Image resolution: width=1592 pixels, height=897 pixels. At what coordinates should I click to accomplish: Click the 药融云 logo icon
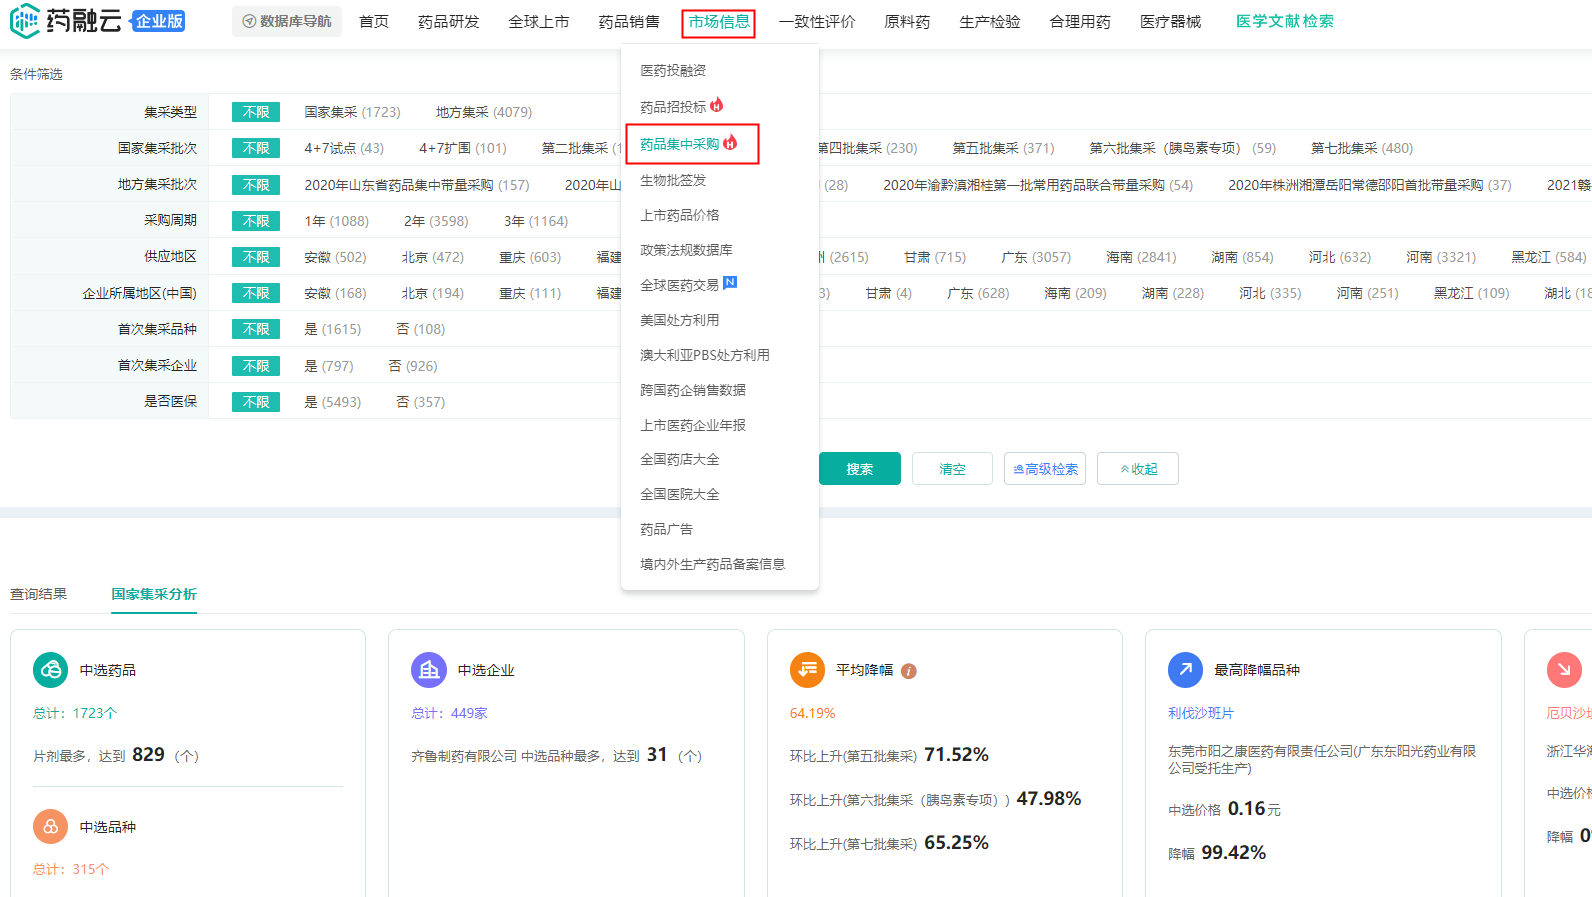pyautogui.click(x=25, y=21)
